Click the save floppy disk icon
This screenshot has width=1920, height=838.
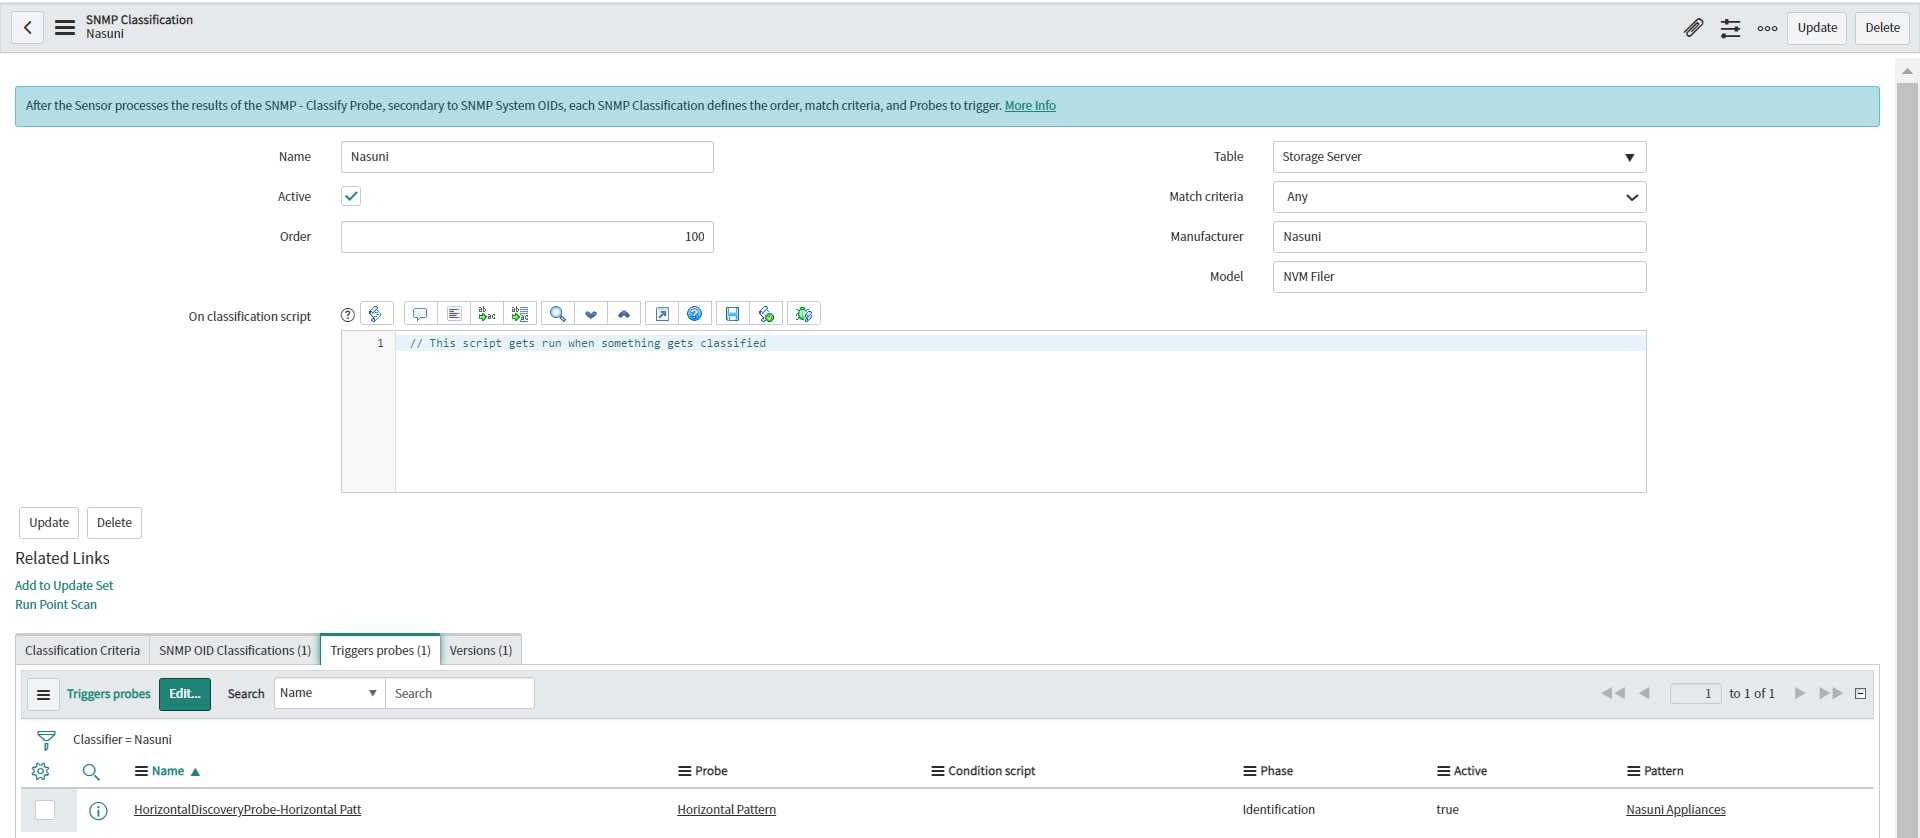tap(732, 314)
